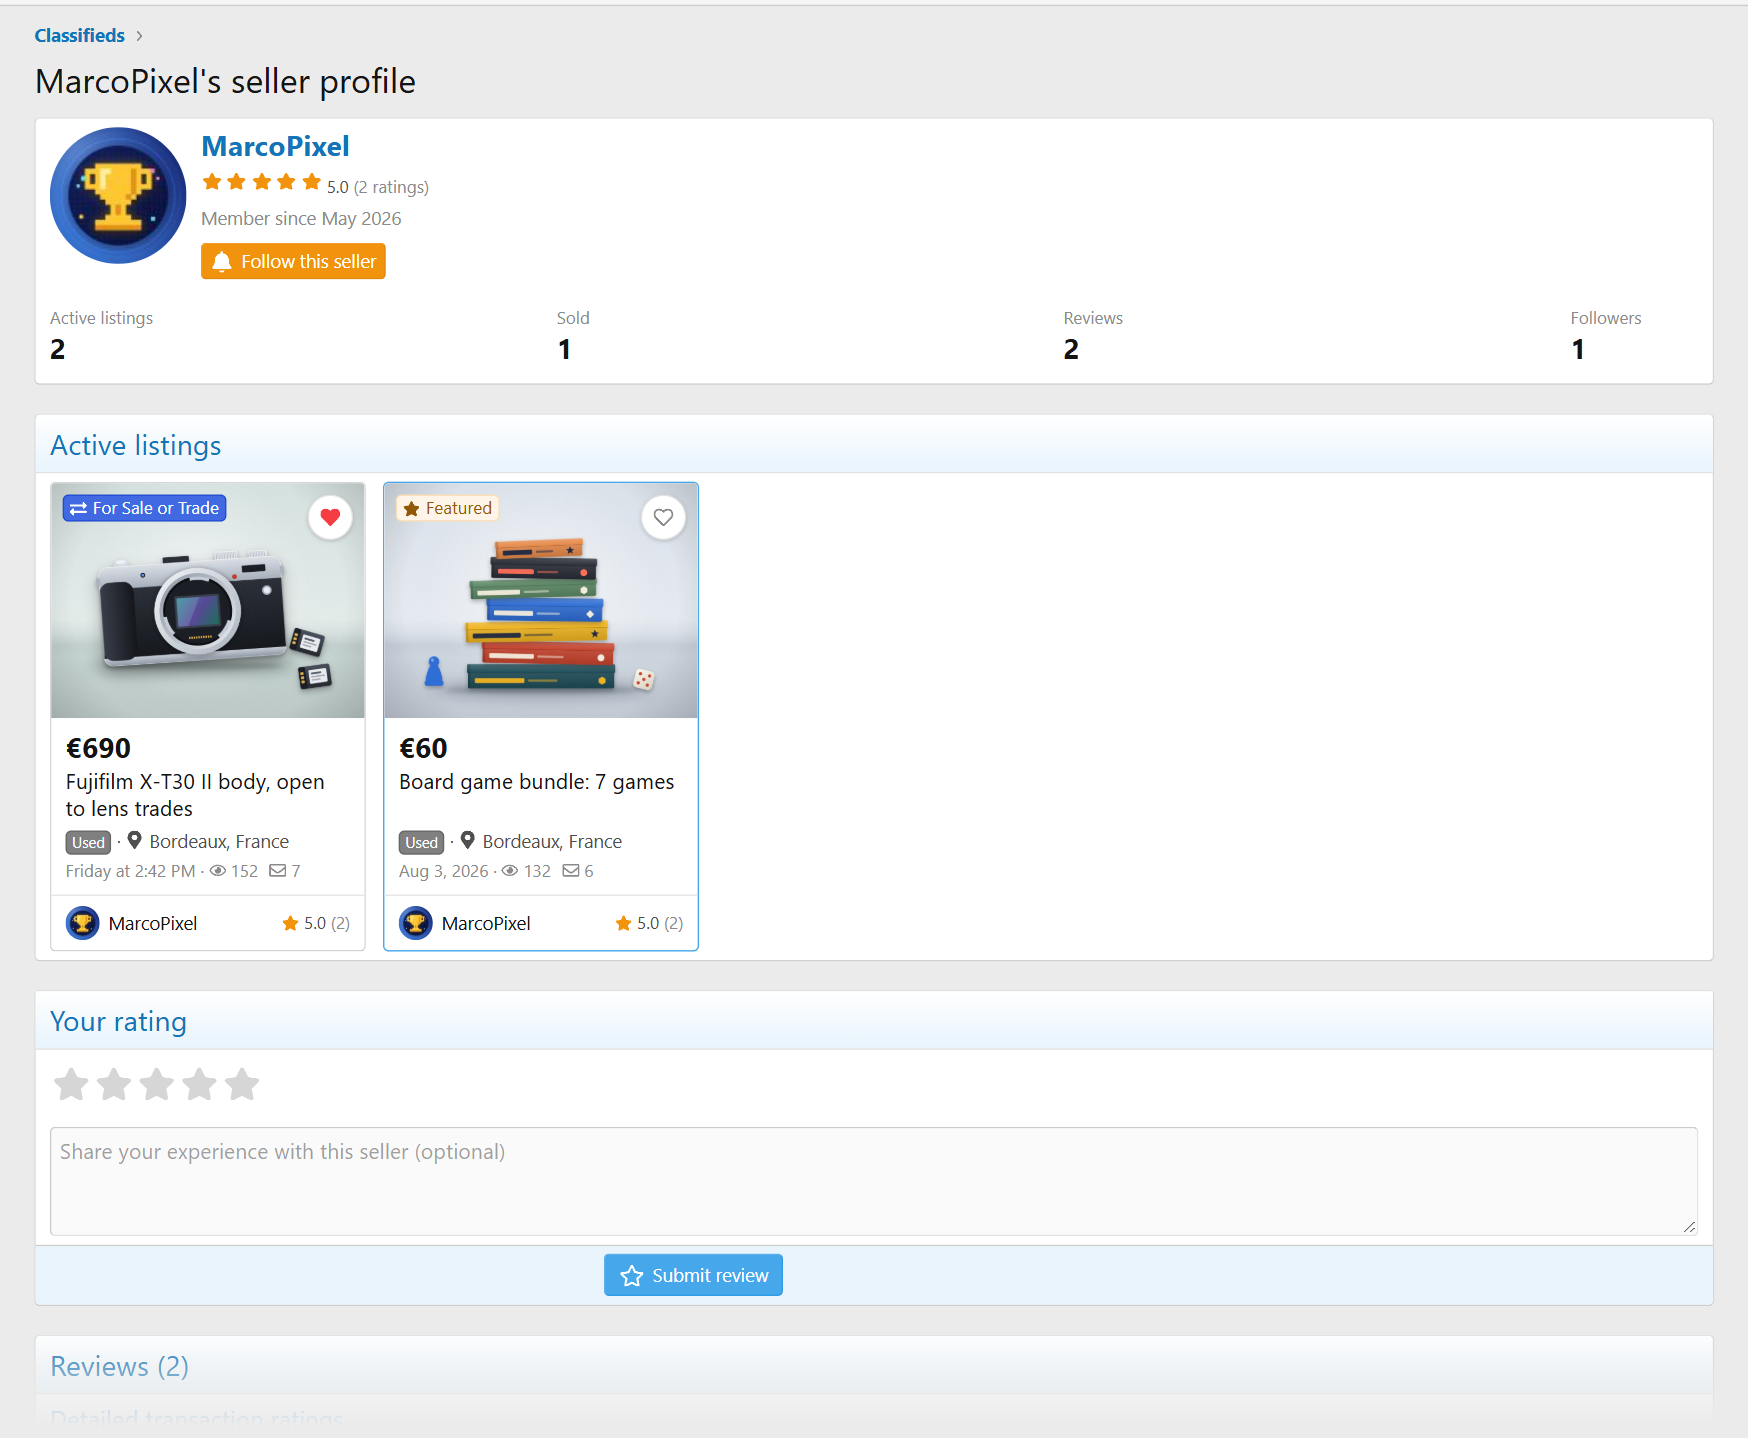Submit review button click
Viewport: 1748px width, 1438px height.
[693, 1275]
